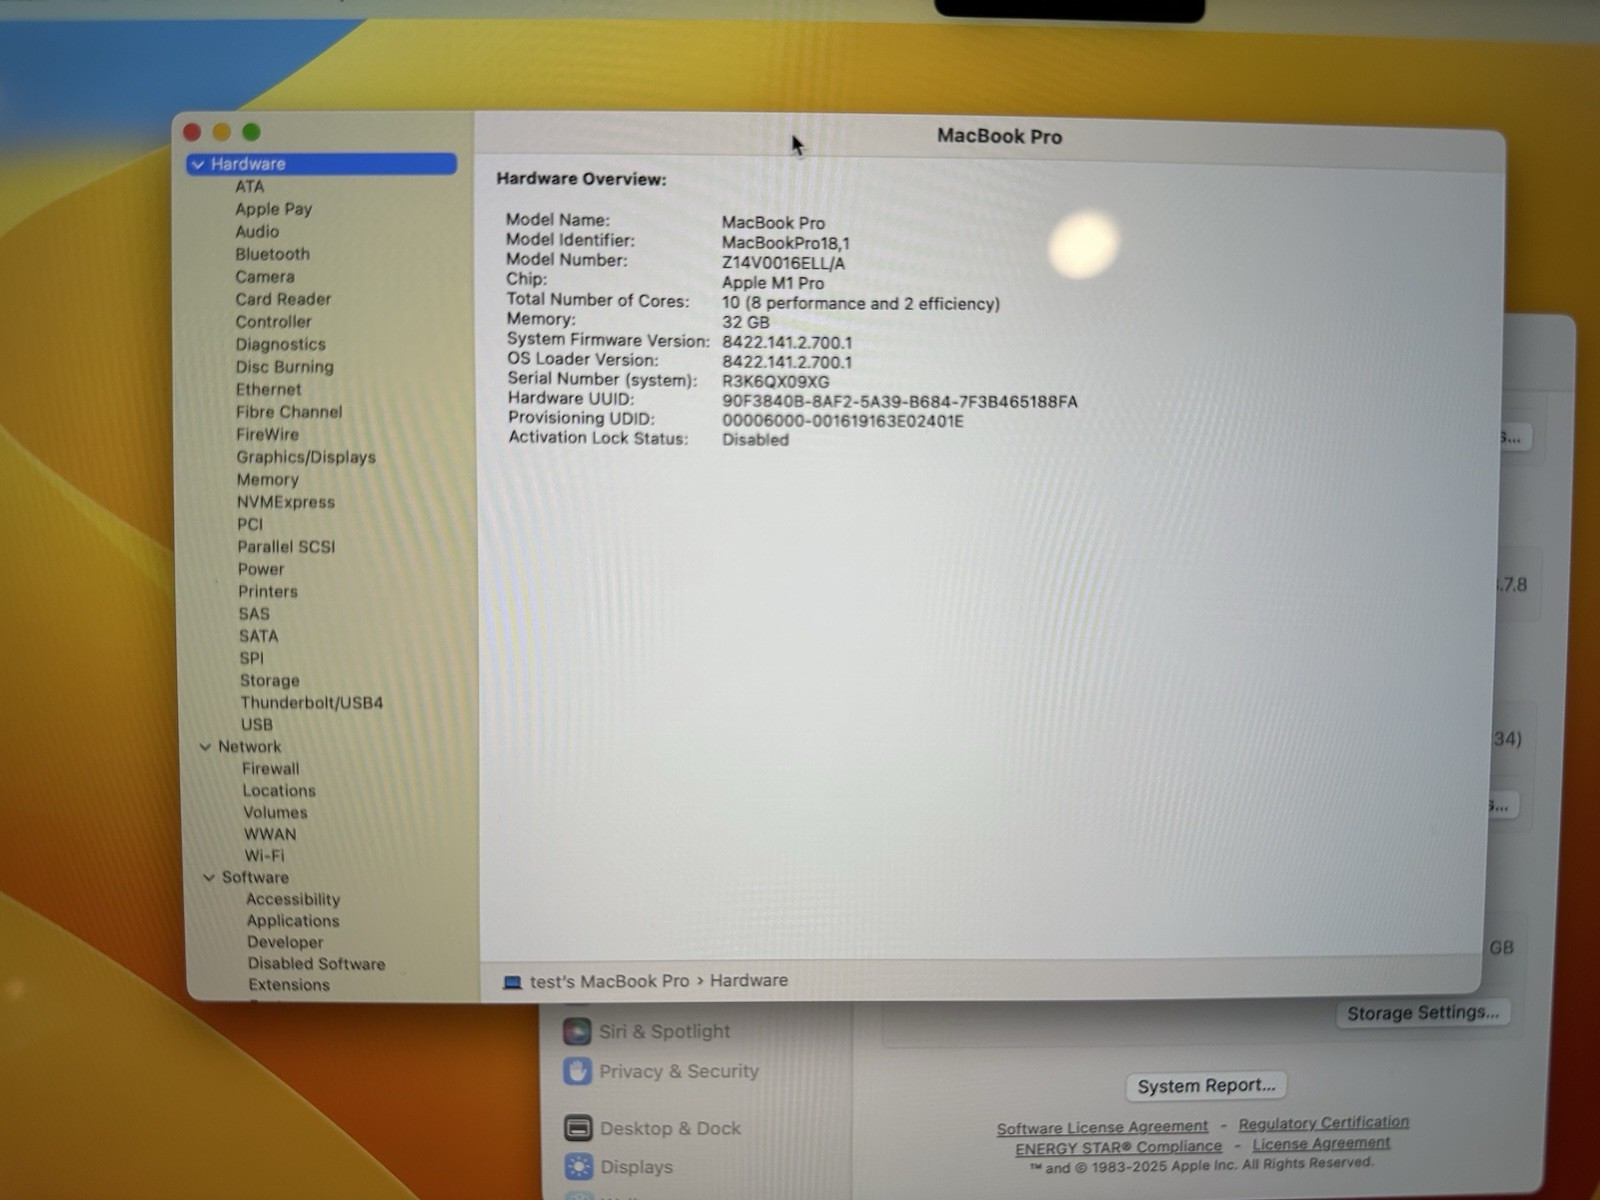Select Firewall under Network
1600x1200 pixels.
coord(270,768)
